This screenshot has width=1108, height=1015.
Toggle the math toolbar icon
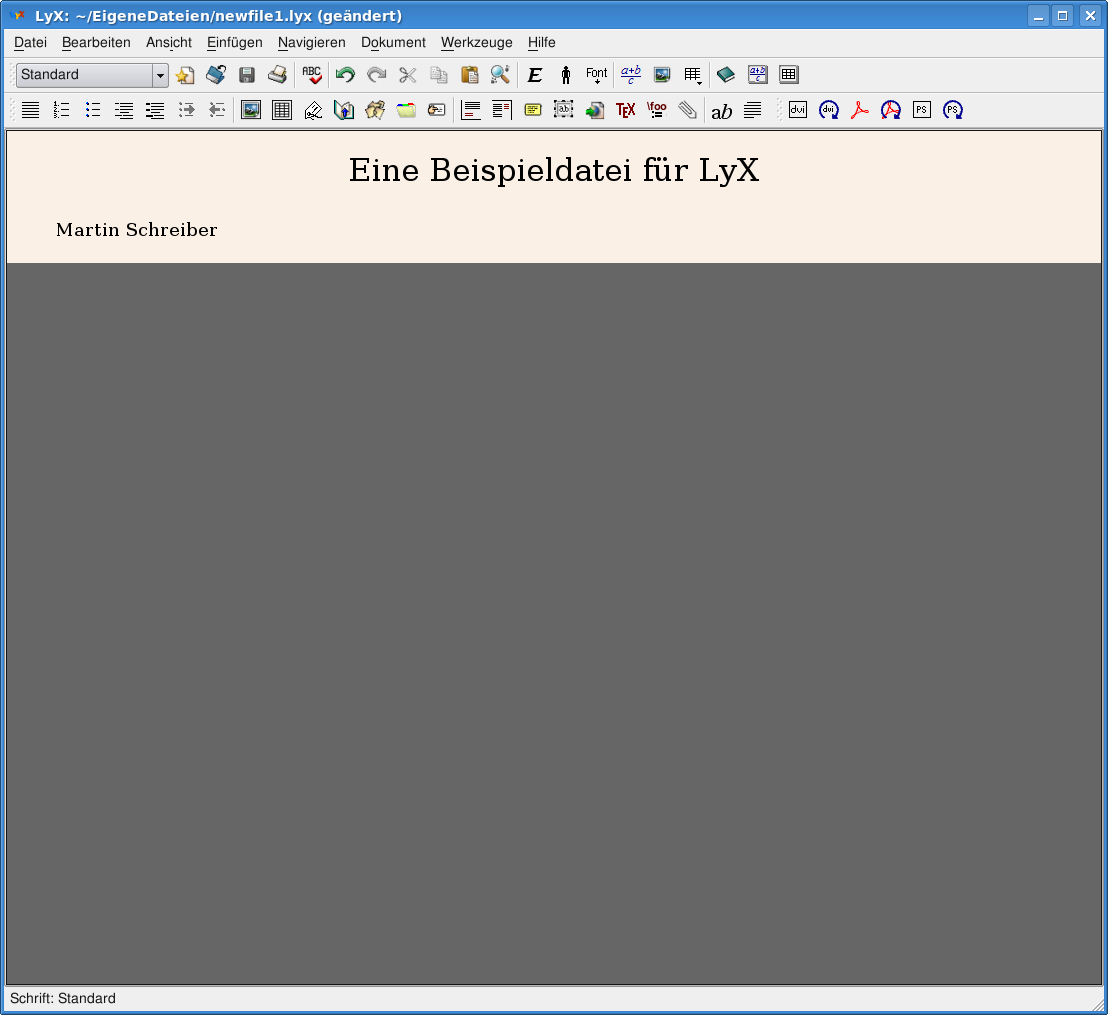(x=758, y=75)
